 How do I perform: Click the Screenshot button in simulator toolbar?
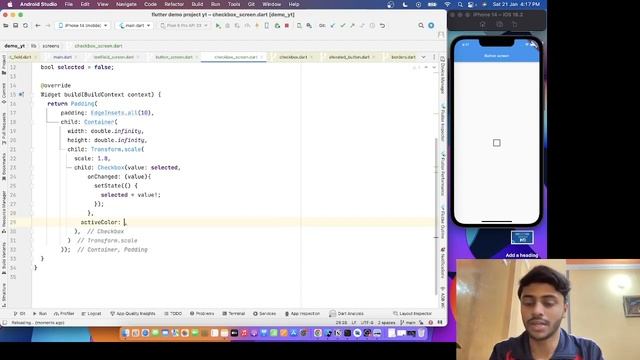tap(499, 24)
